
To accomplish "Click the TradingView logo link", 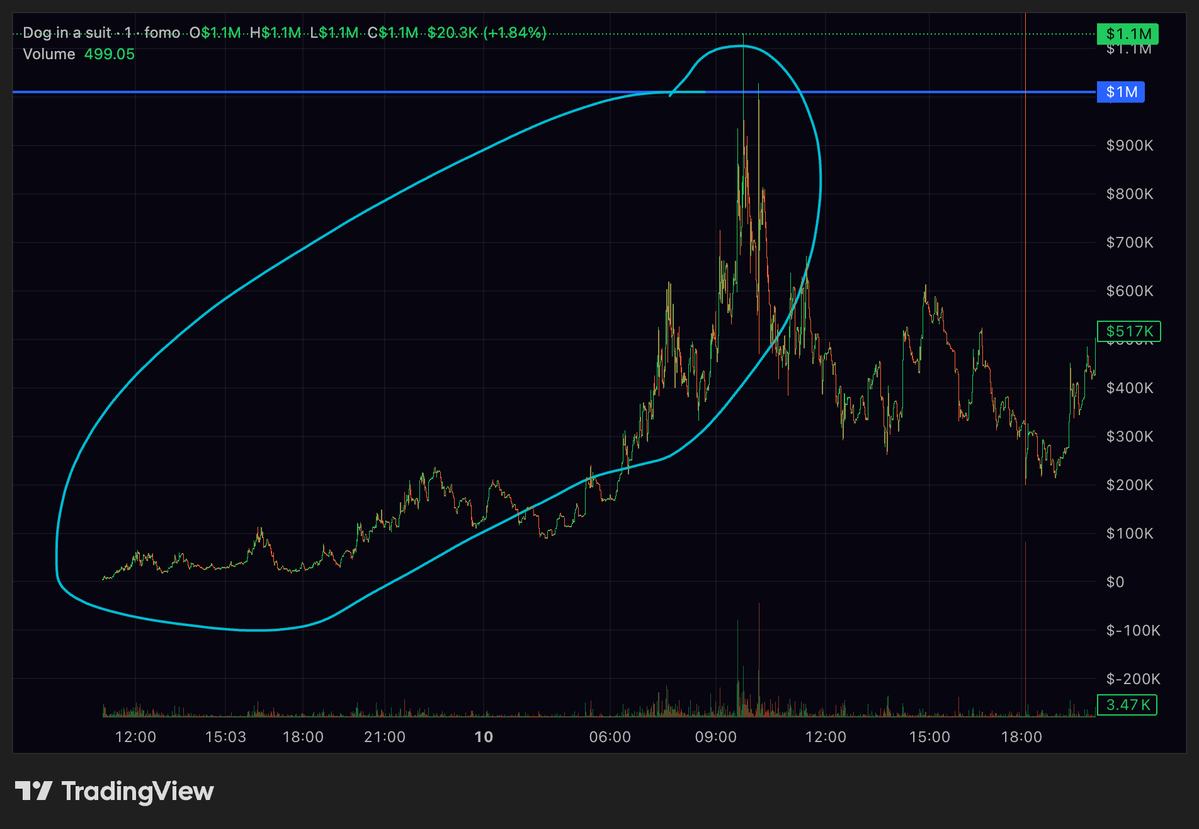I will pos(114,791).
